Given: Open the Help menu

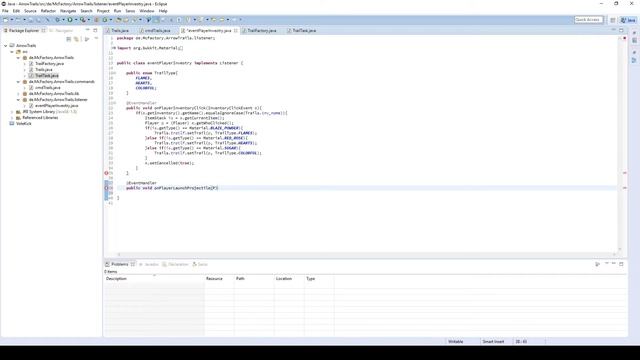Looking at the screenshot, I should click(163, 11).
